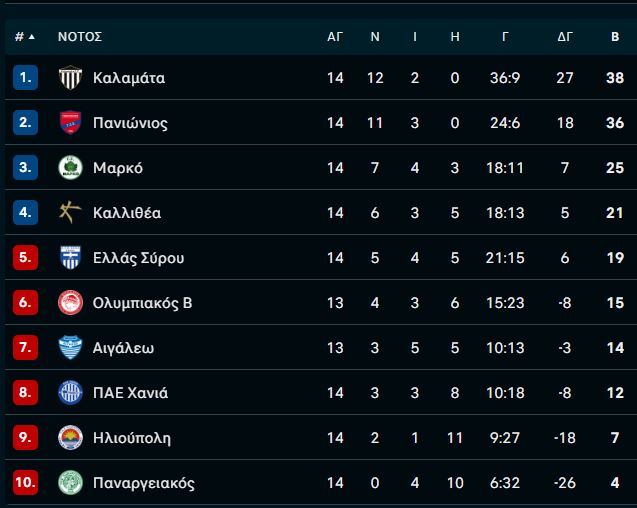Screen dimensions: 637x508
Task: Sort standings by ΑΓ matches played
Action: 335,37
